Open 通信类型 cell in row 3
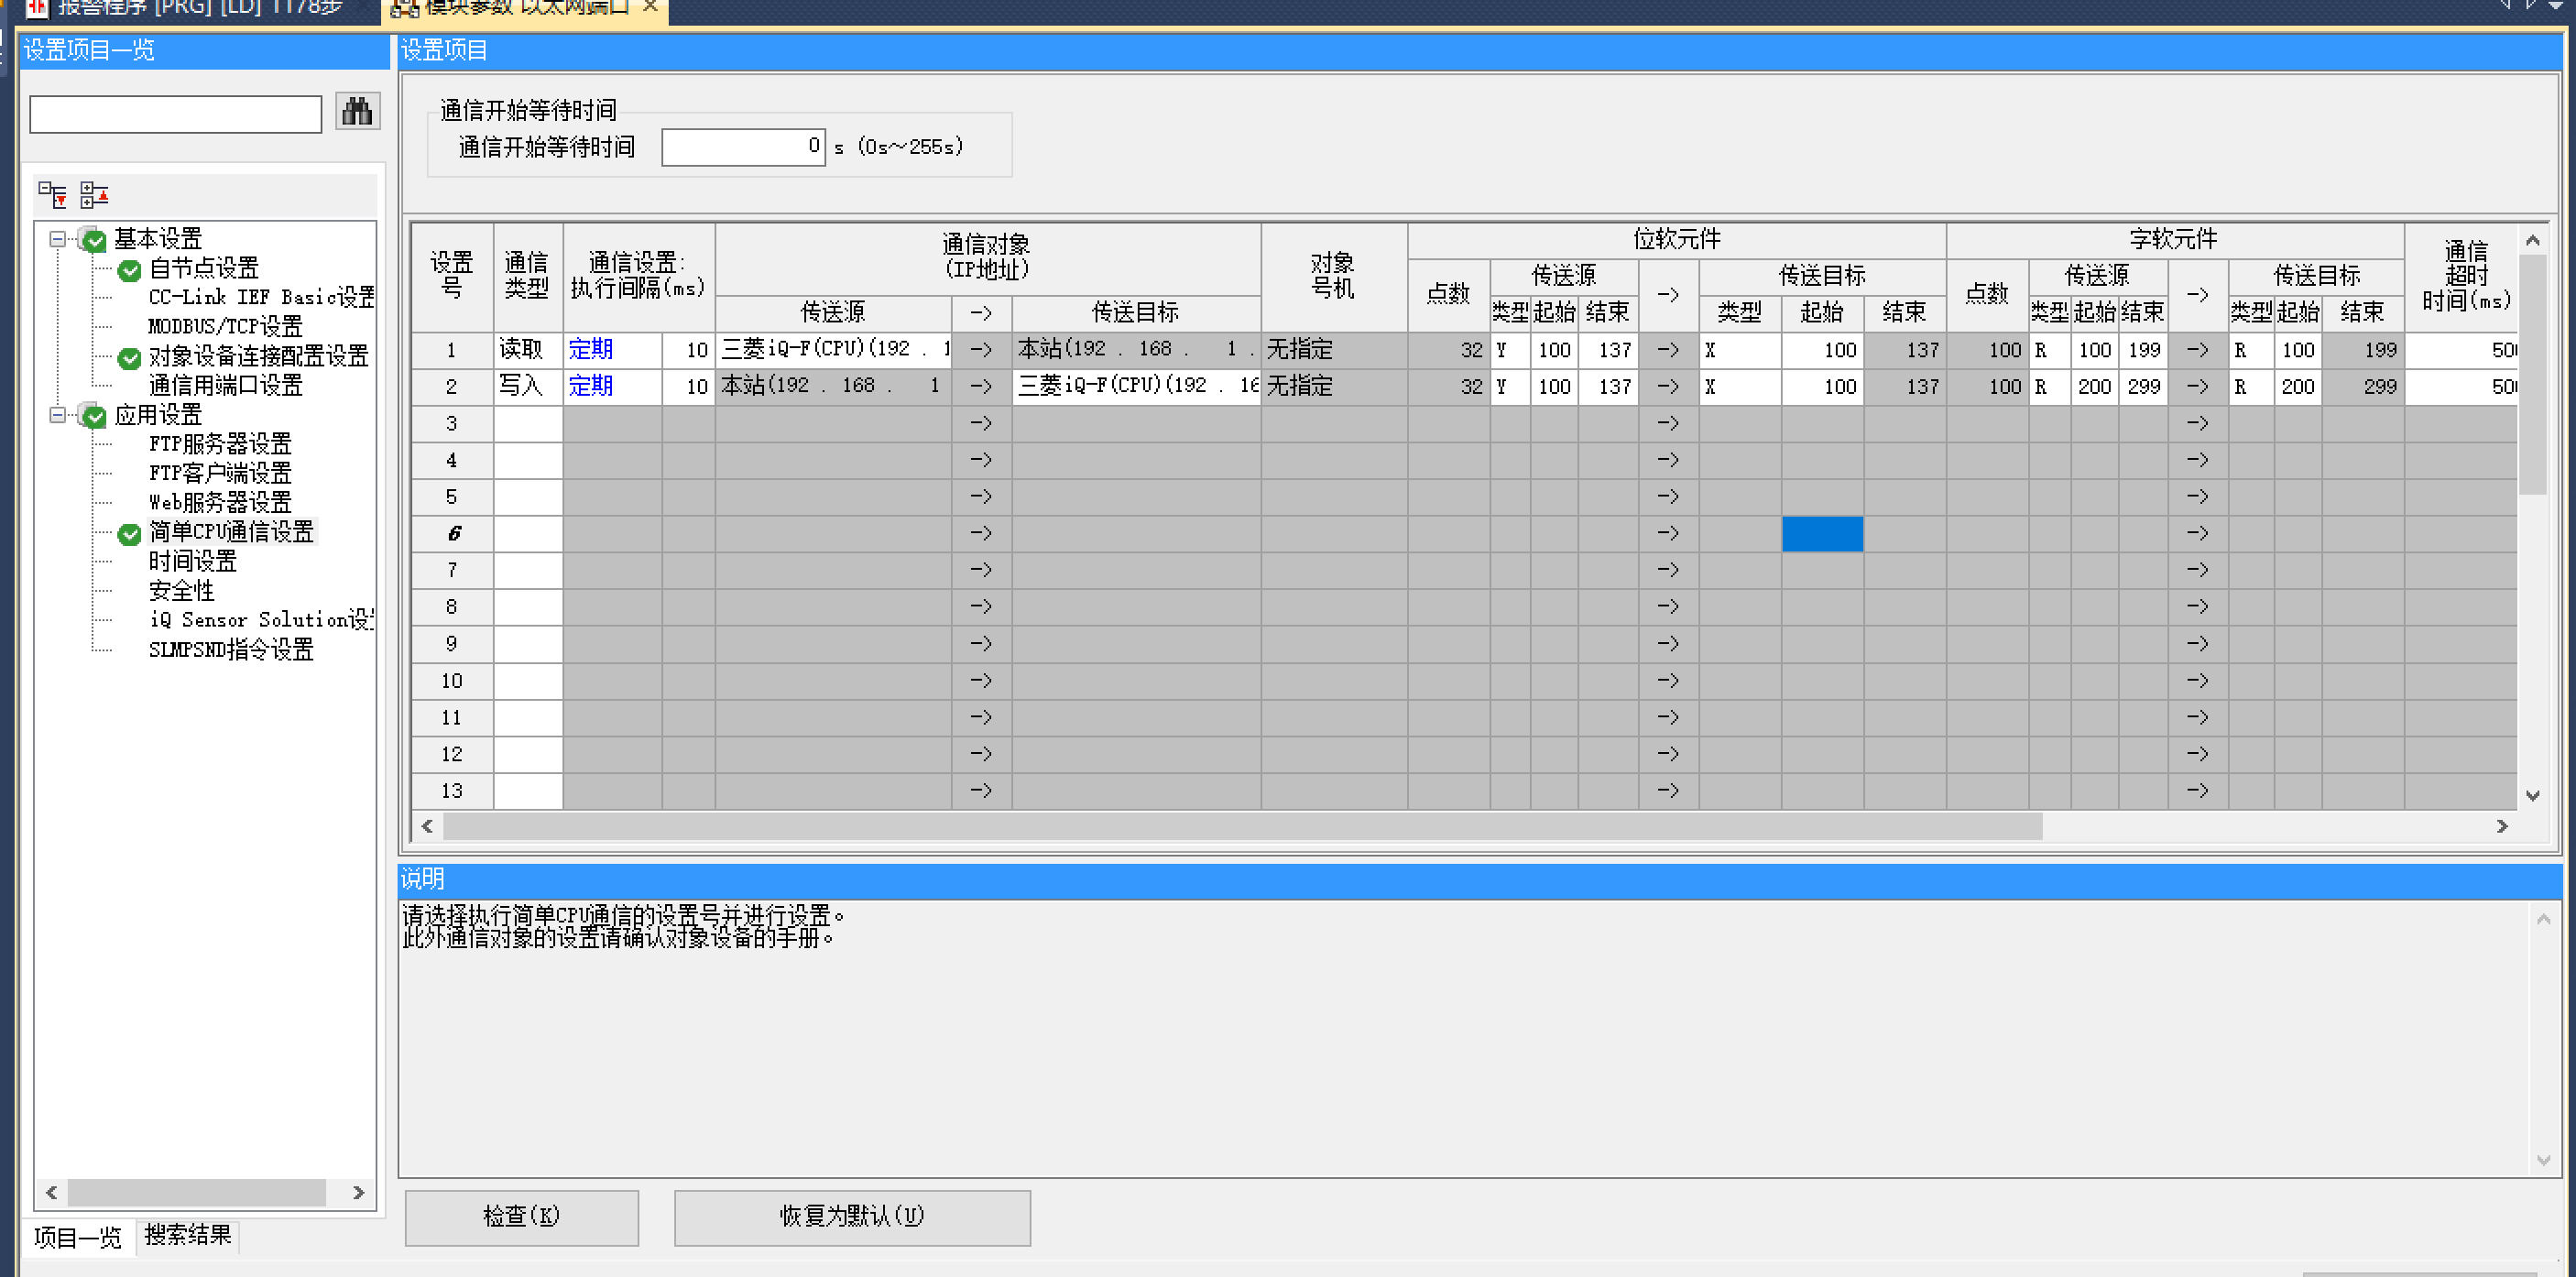The height and width of the screenshot is (1277, 2576). point(527,423)
